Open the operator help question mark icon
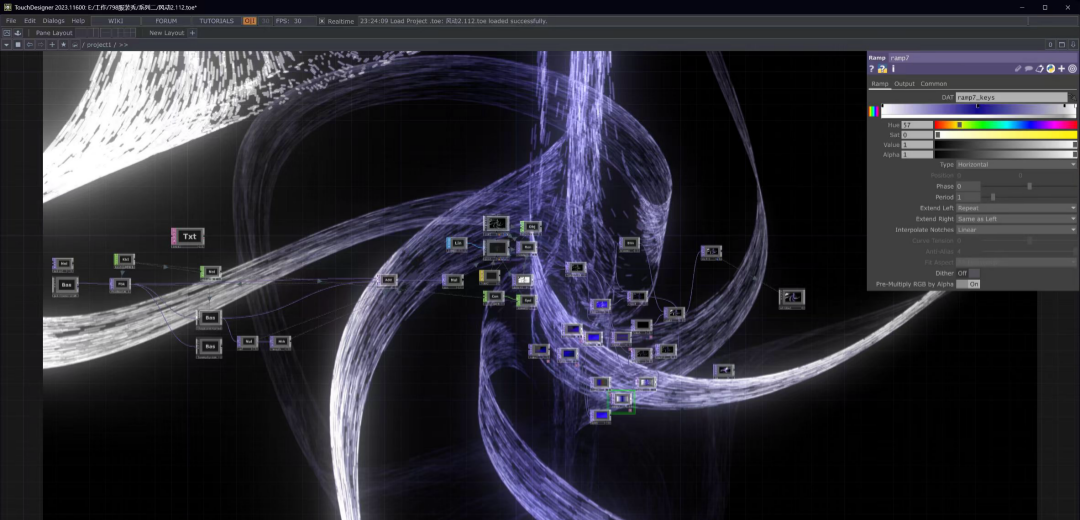The image size is (1080, 520). coord(872,69)
